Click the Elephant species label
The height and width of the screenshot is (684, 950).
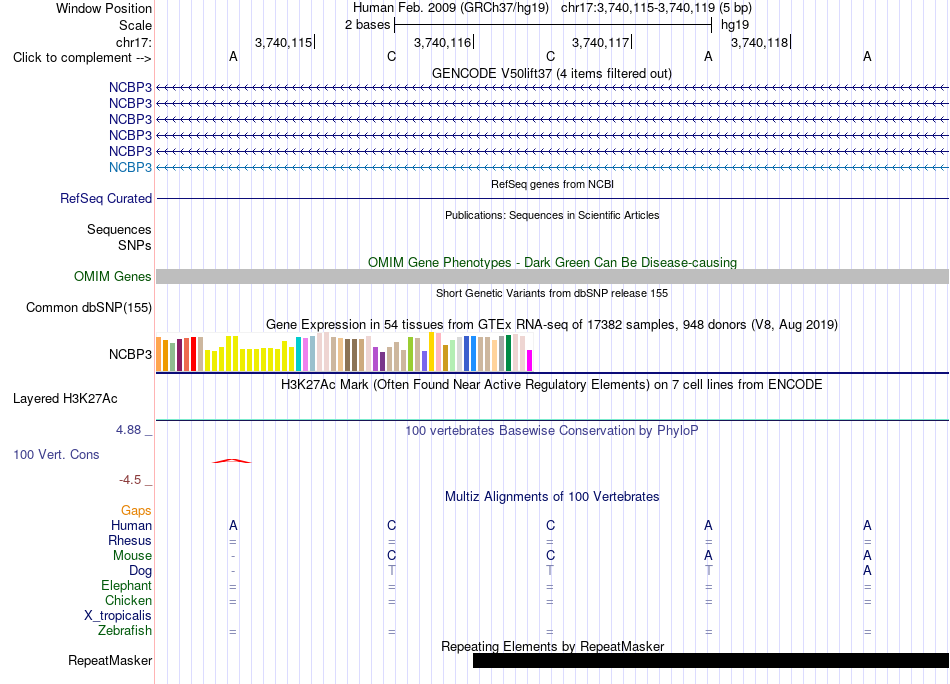point(127,585)
